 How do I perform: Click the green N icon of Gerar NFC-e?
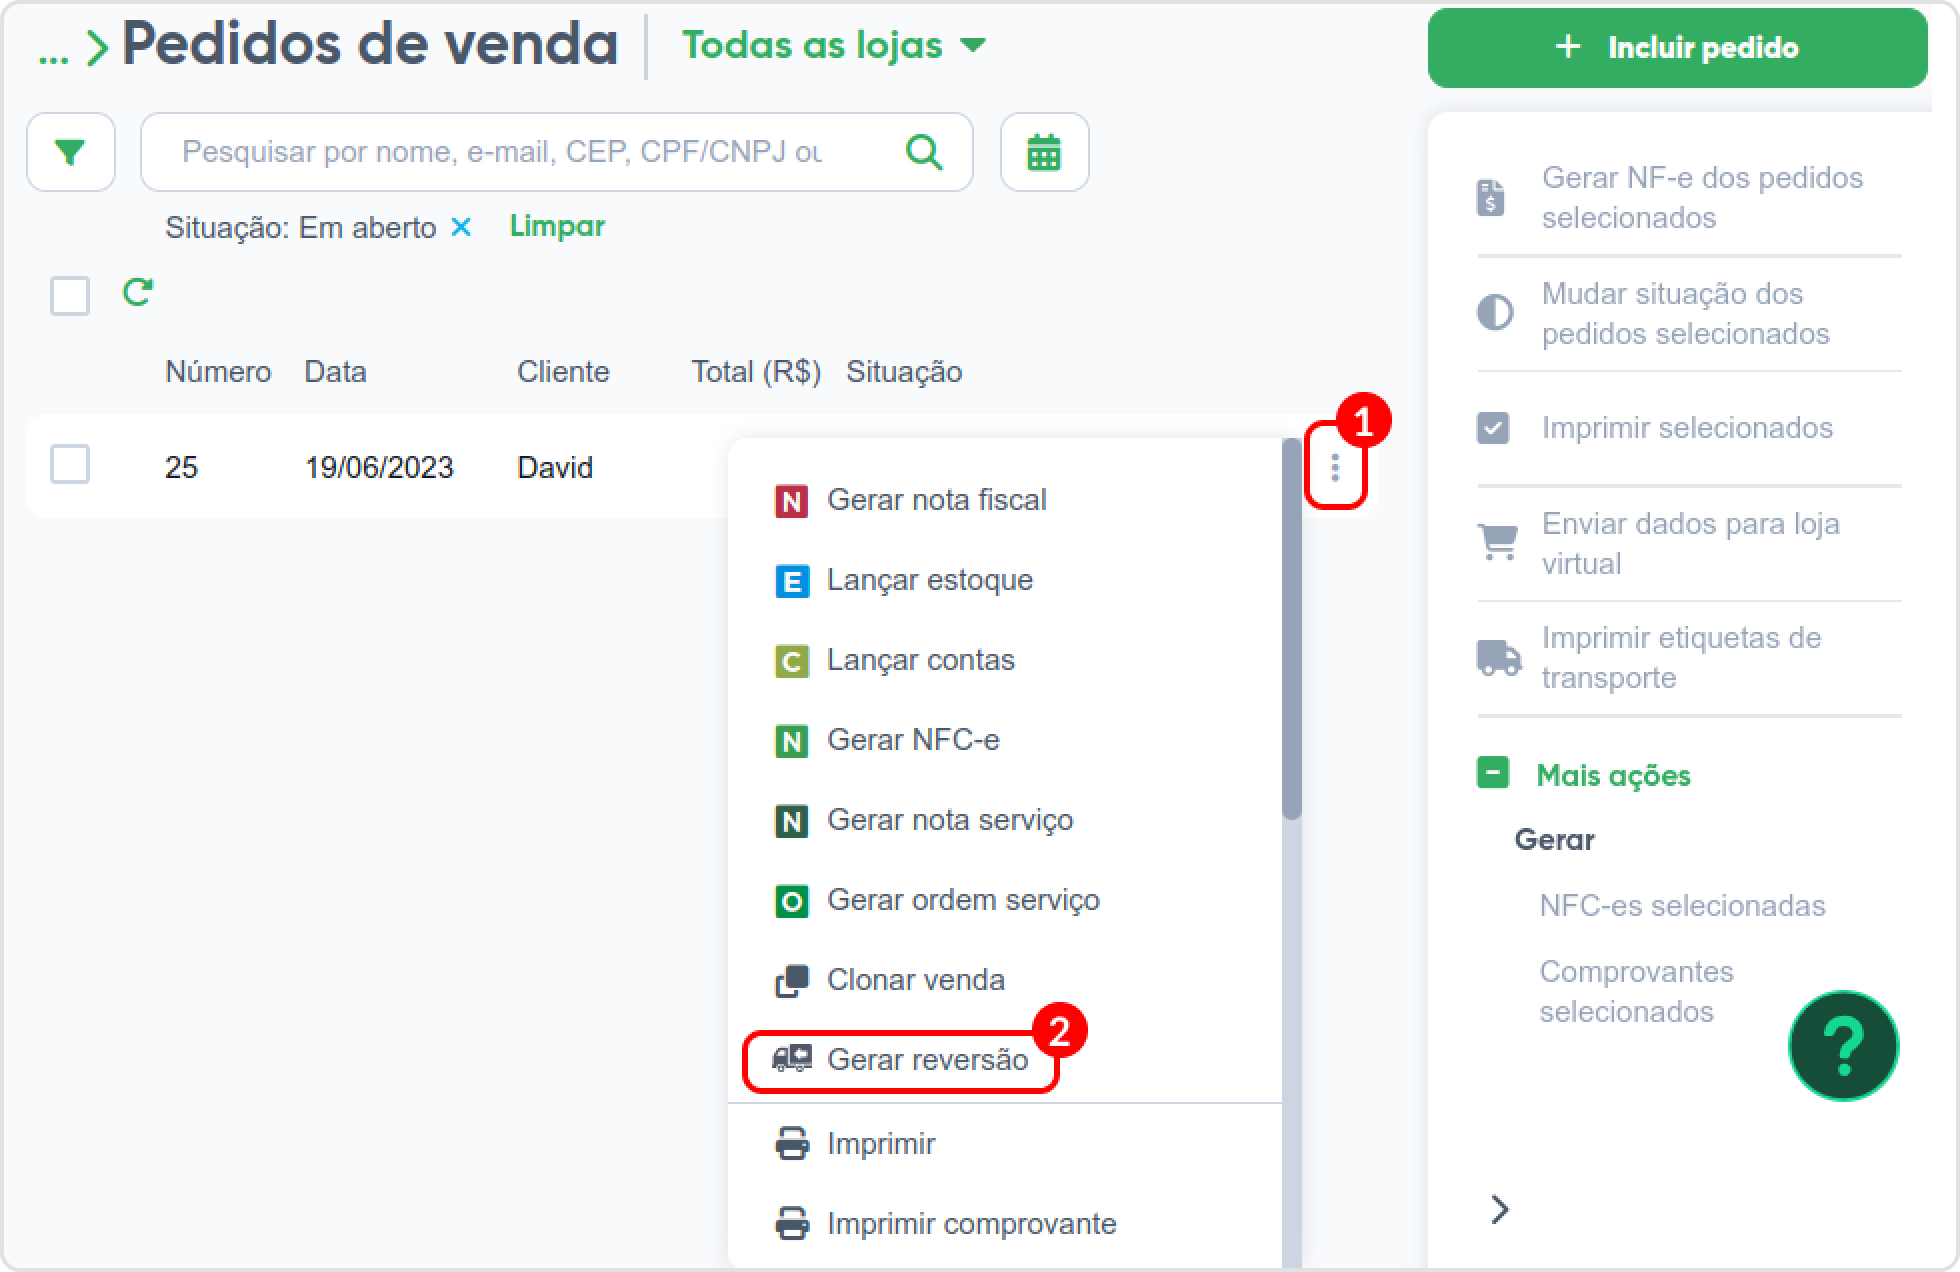click(792, 741)
